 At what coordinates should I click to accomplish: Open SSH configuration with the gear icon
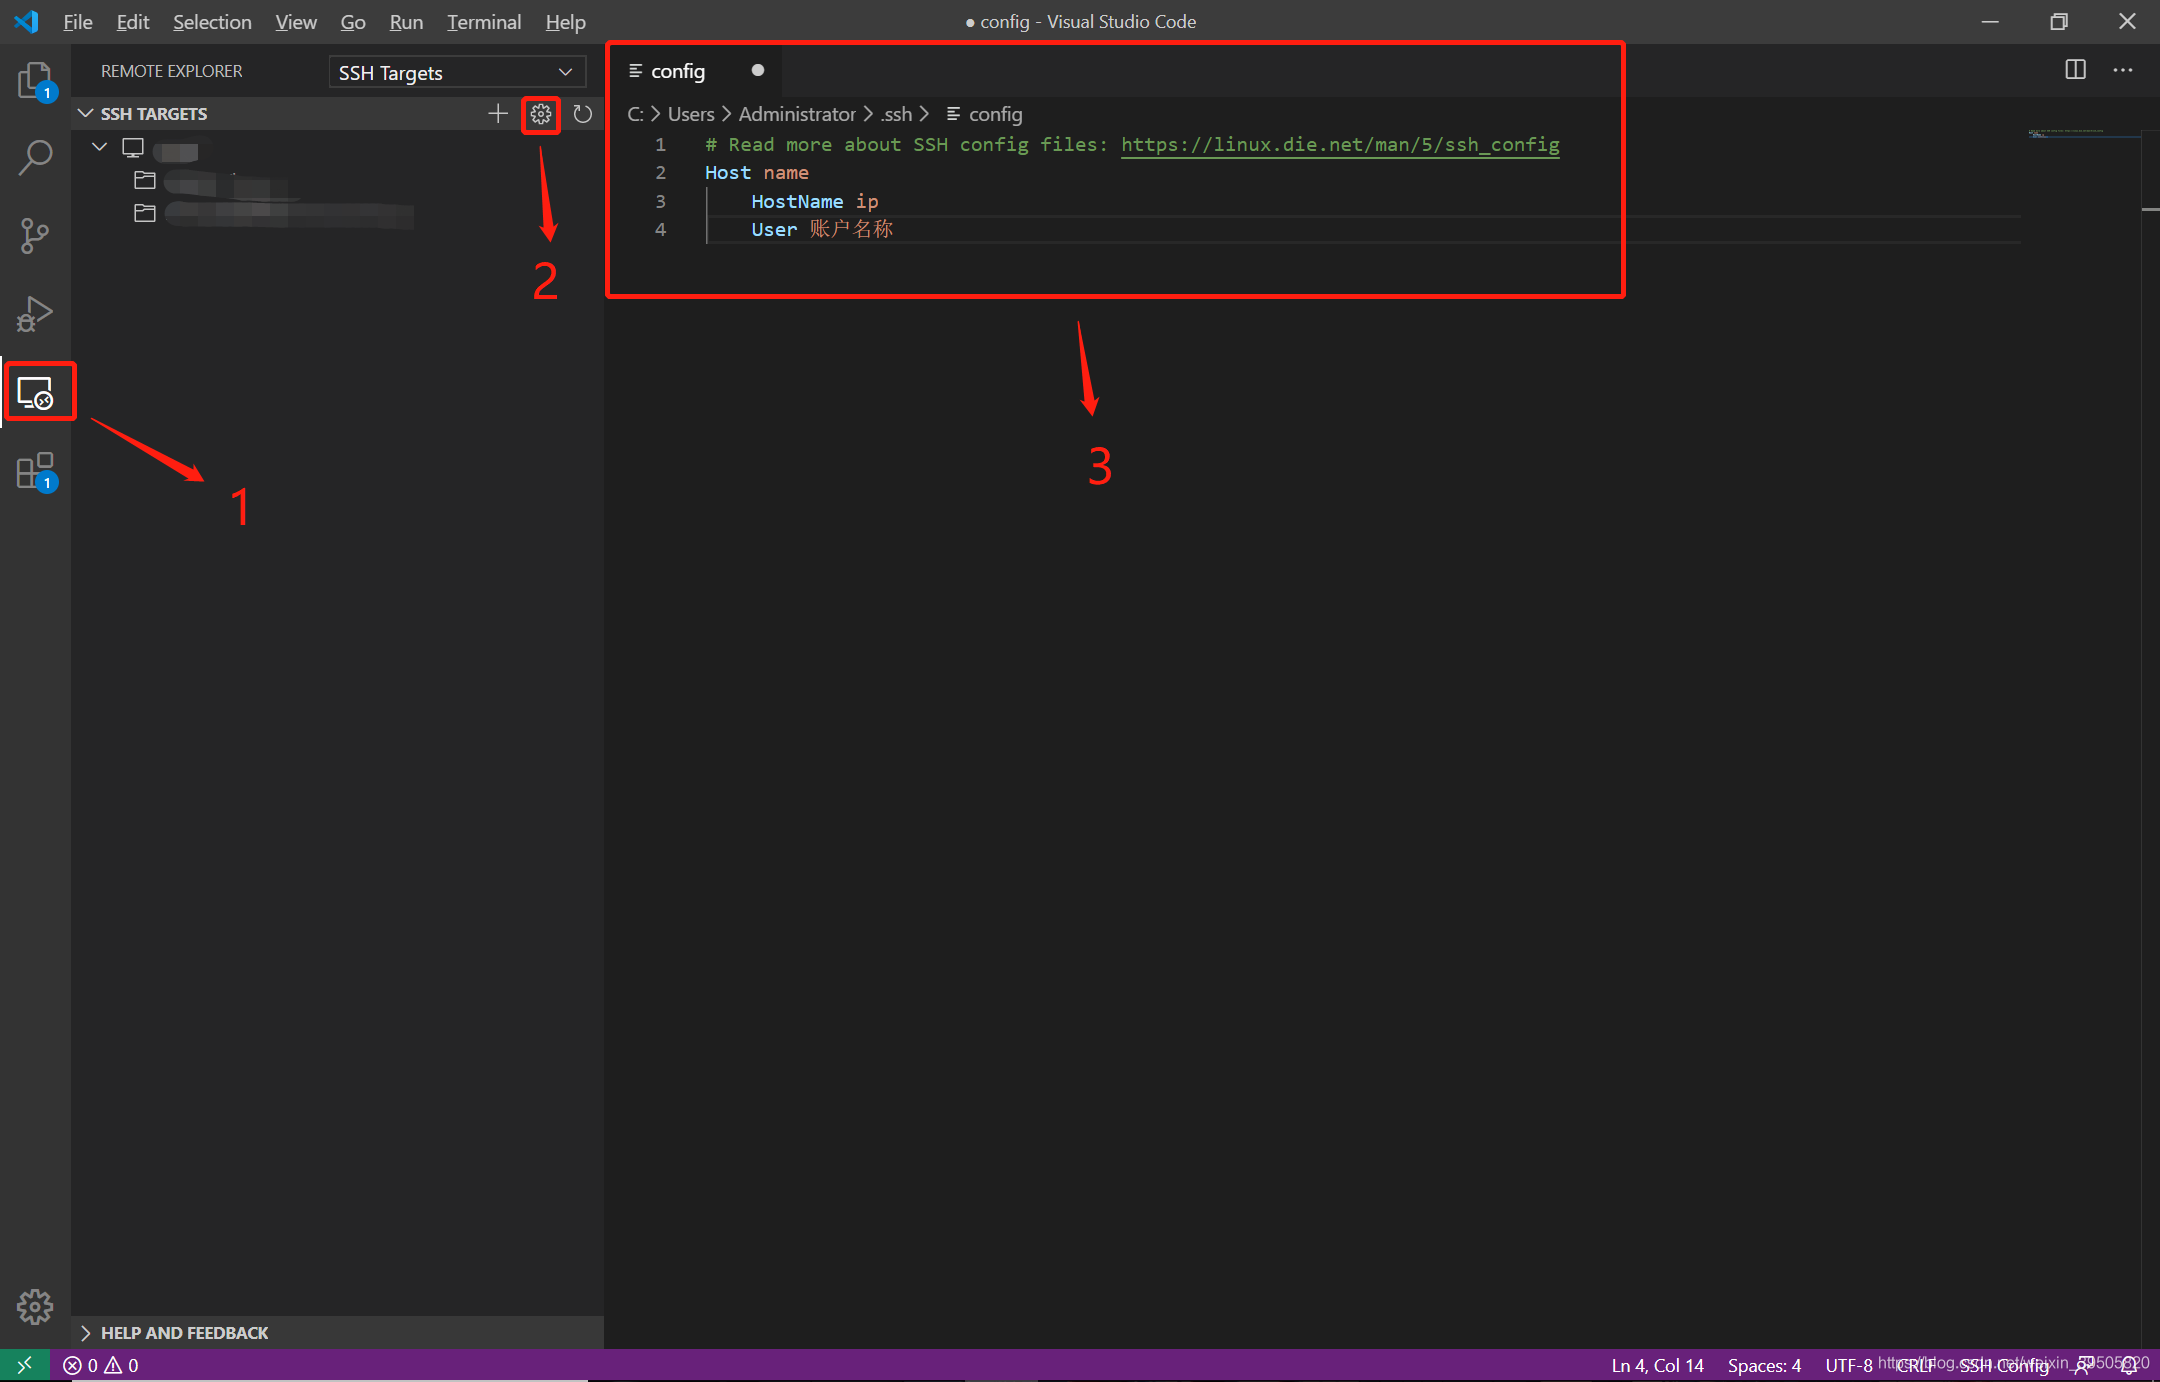click(541, 114)
